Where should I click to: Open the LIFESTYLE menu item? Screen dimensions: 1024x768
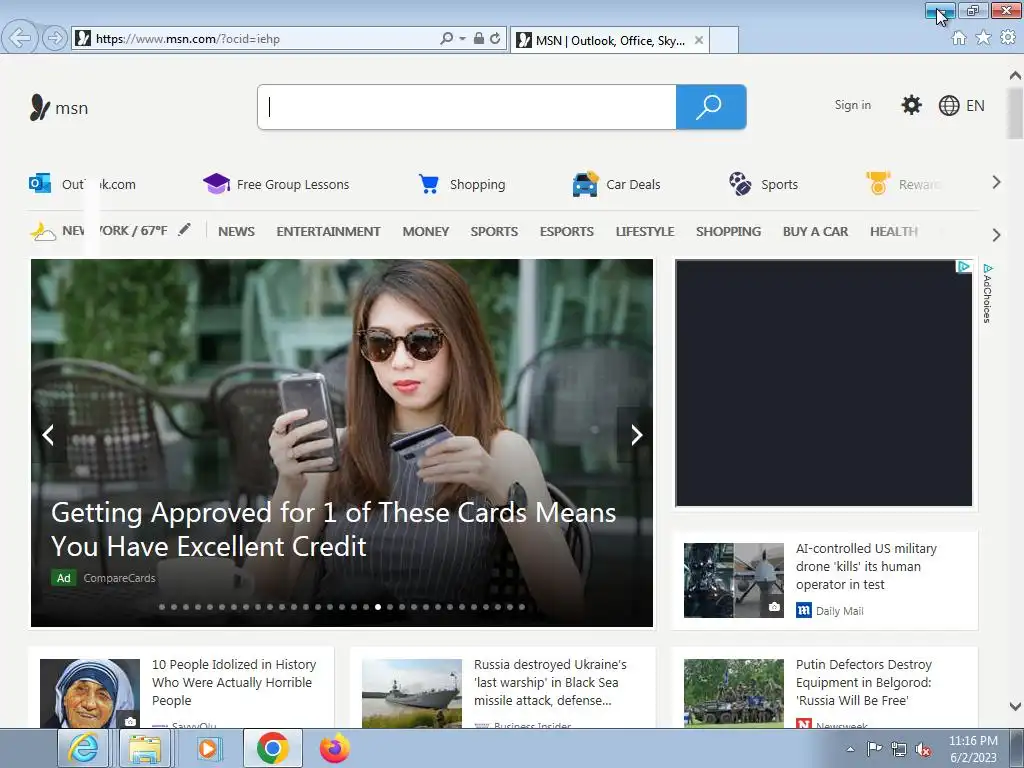(645, 231)
